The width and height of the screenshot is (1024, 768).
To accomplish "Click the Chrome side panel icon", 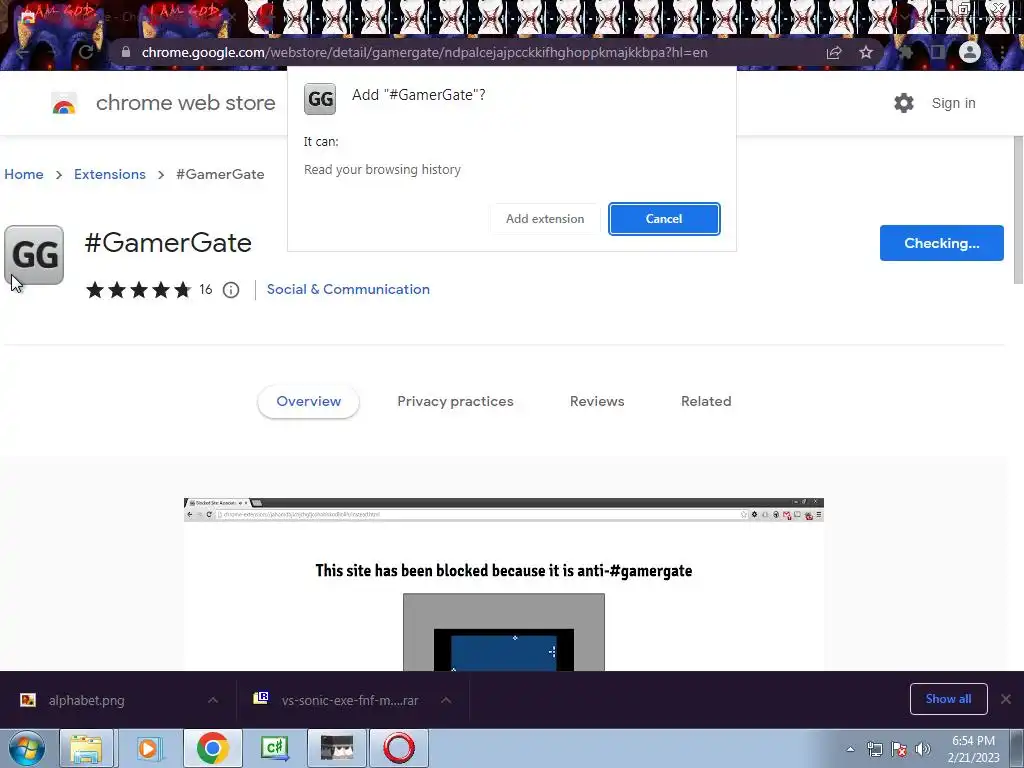I will coord(938,52).
